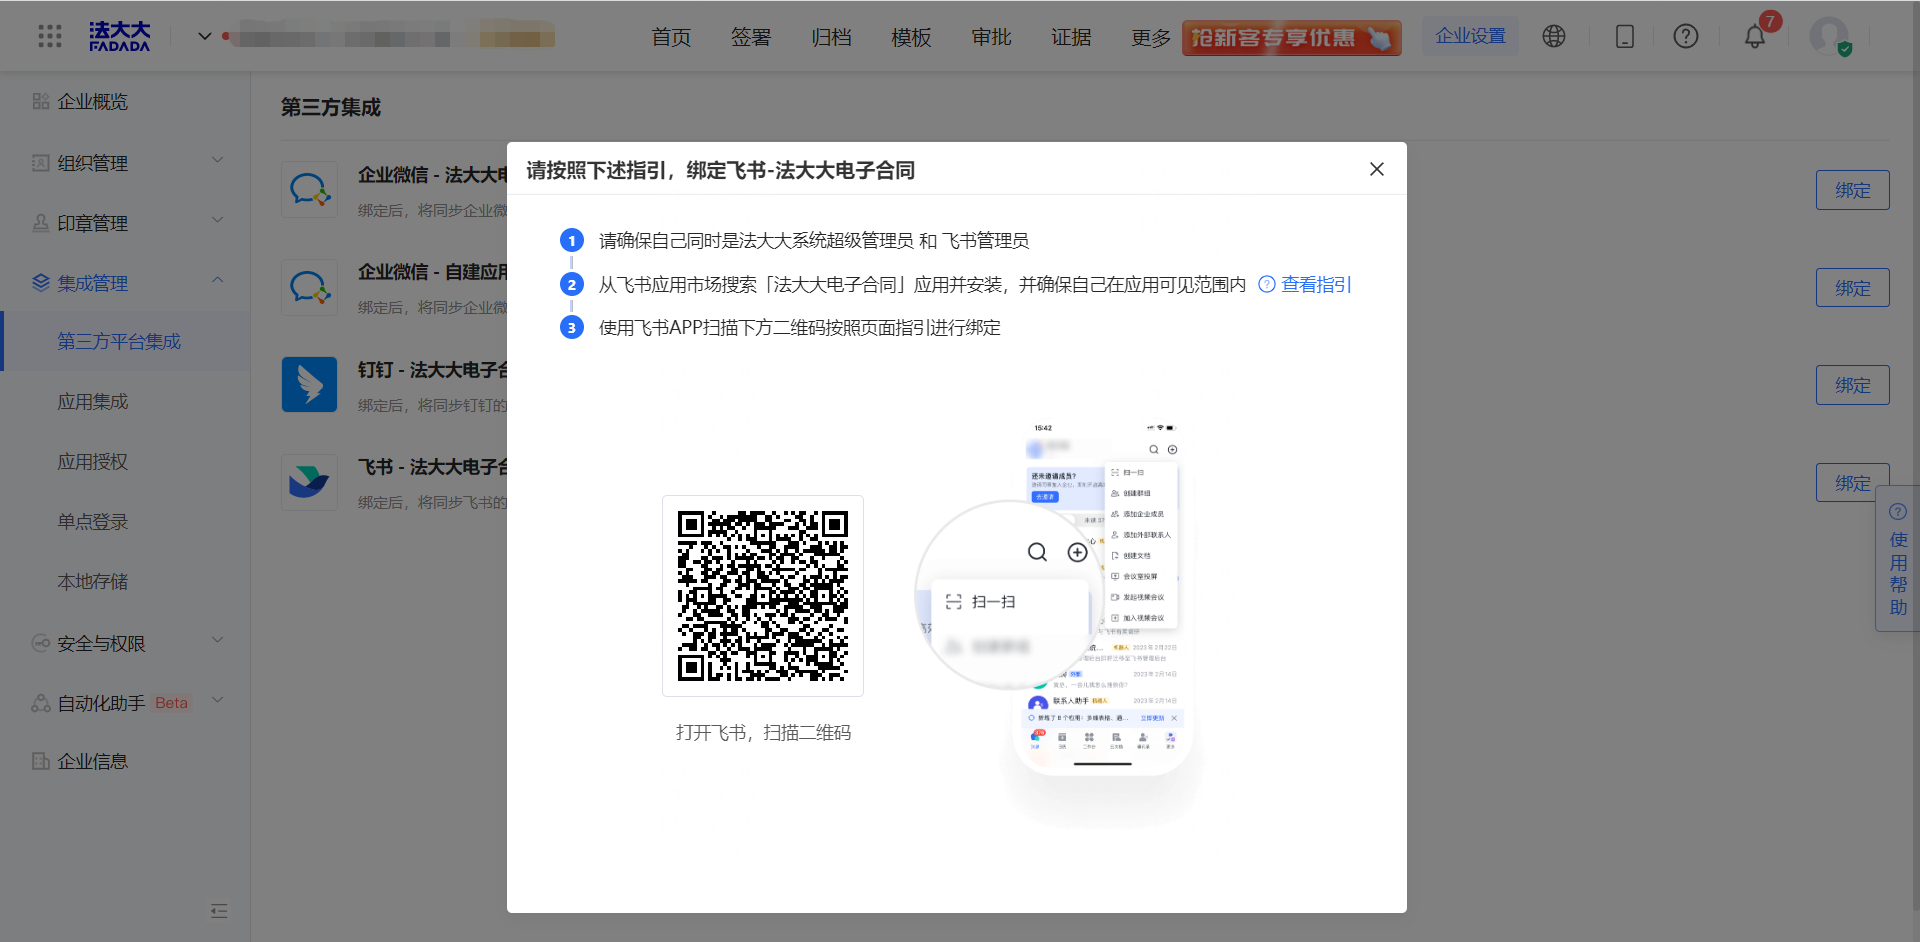Click the Fadada logo

pyautogui.click(x=119, y=37)
